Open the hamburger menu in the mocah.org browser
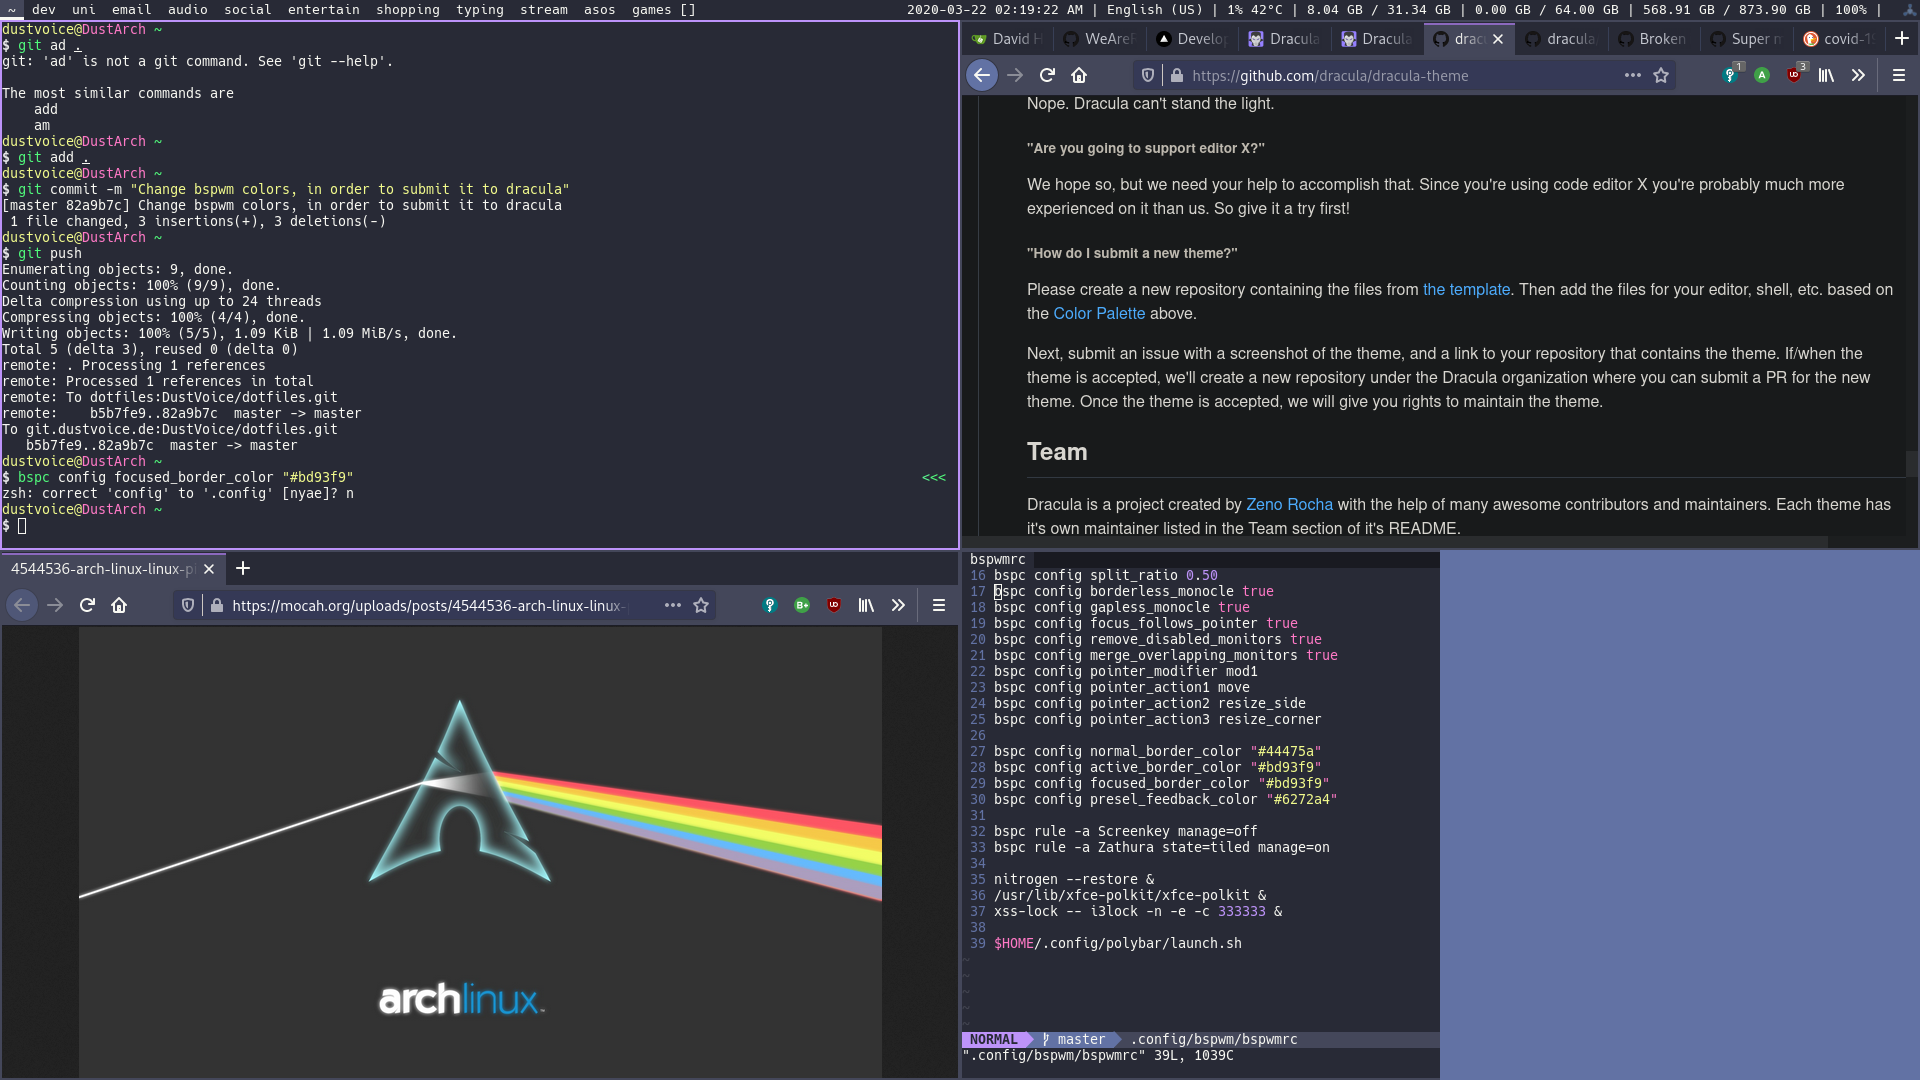The width and height of the screenshot is (1920, 1080). [x=938, y=605]
